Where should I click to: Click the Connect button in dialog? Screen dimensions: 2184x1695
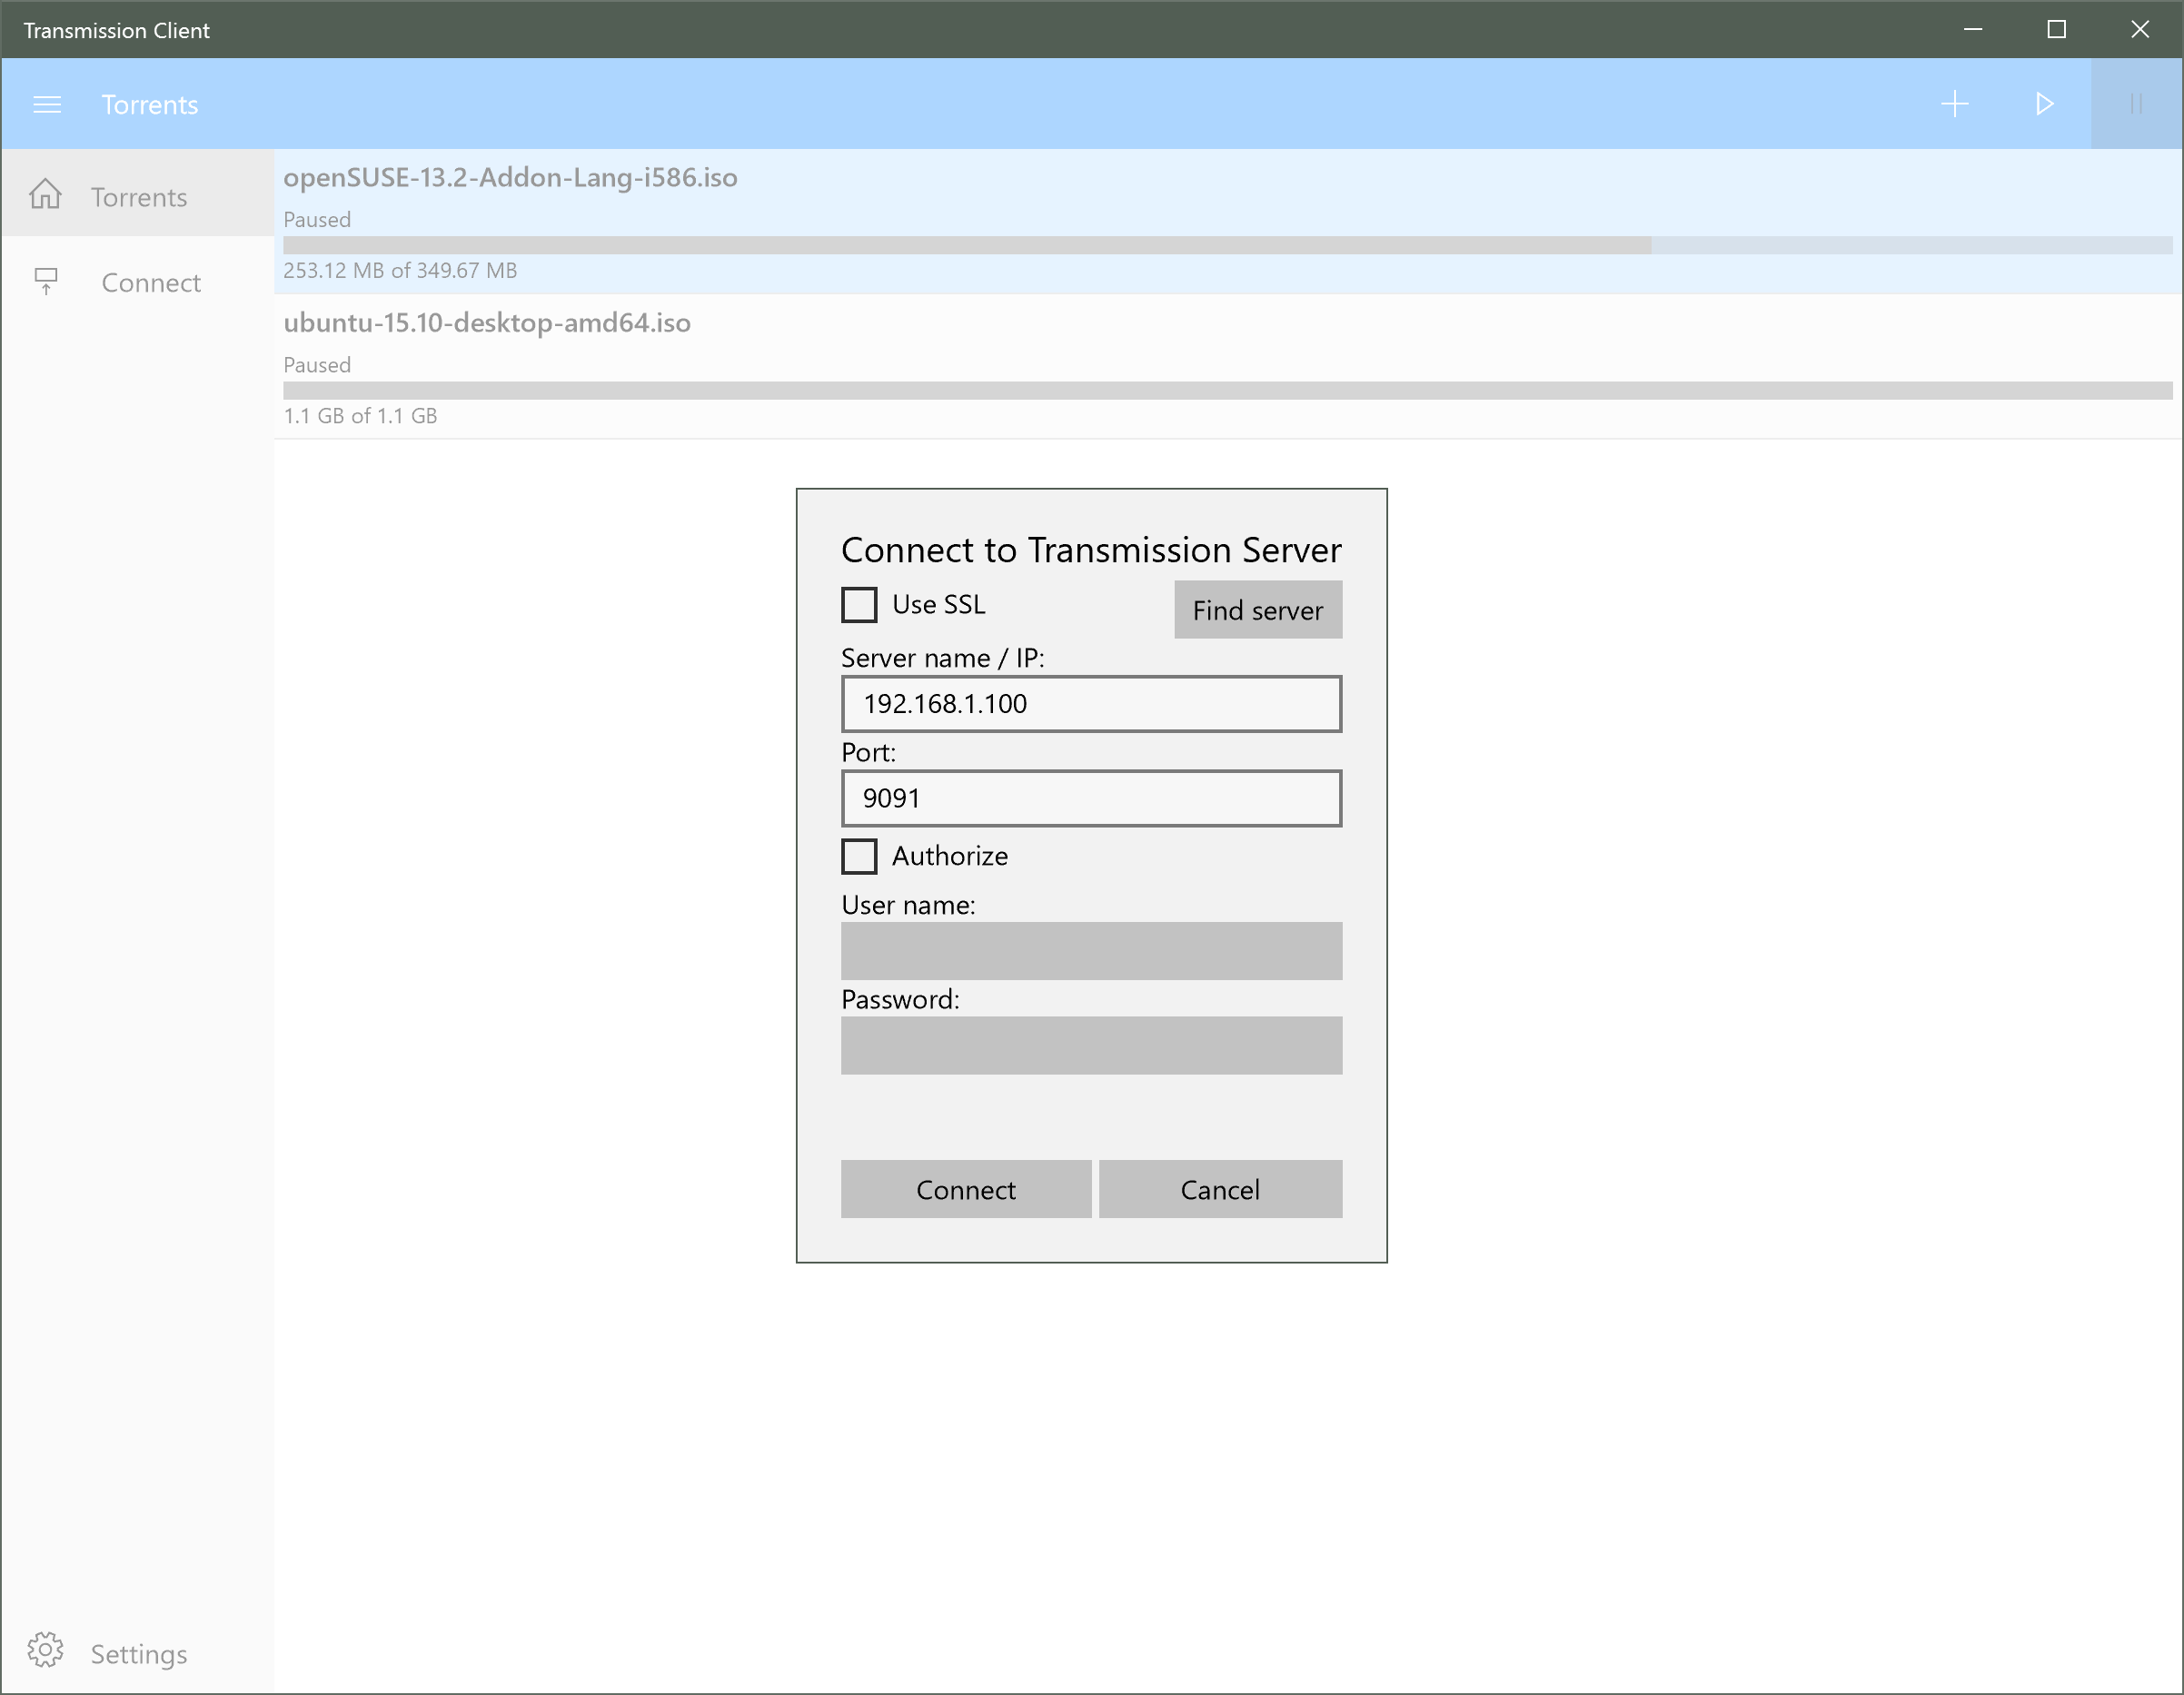pos(965,1189)
